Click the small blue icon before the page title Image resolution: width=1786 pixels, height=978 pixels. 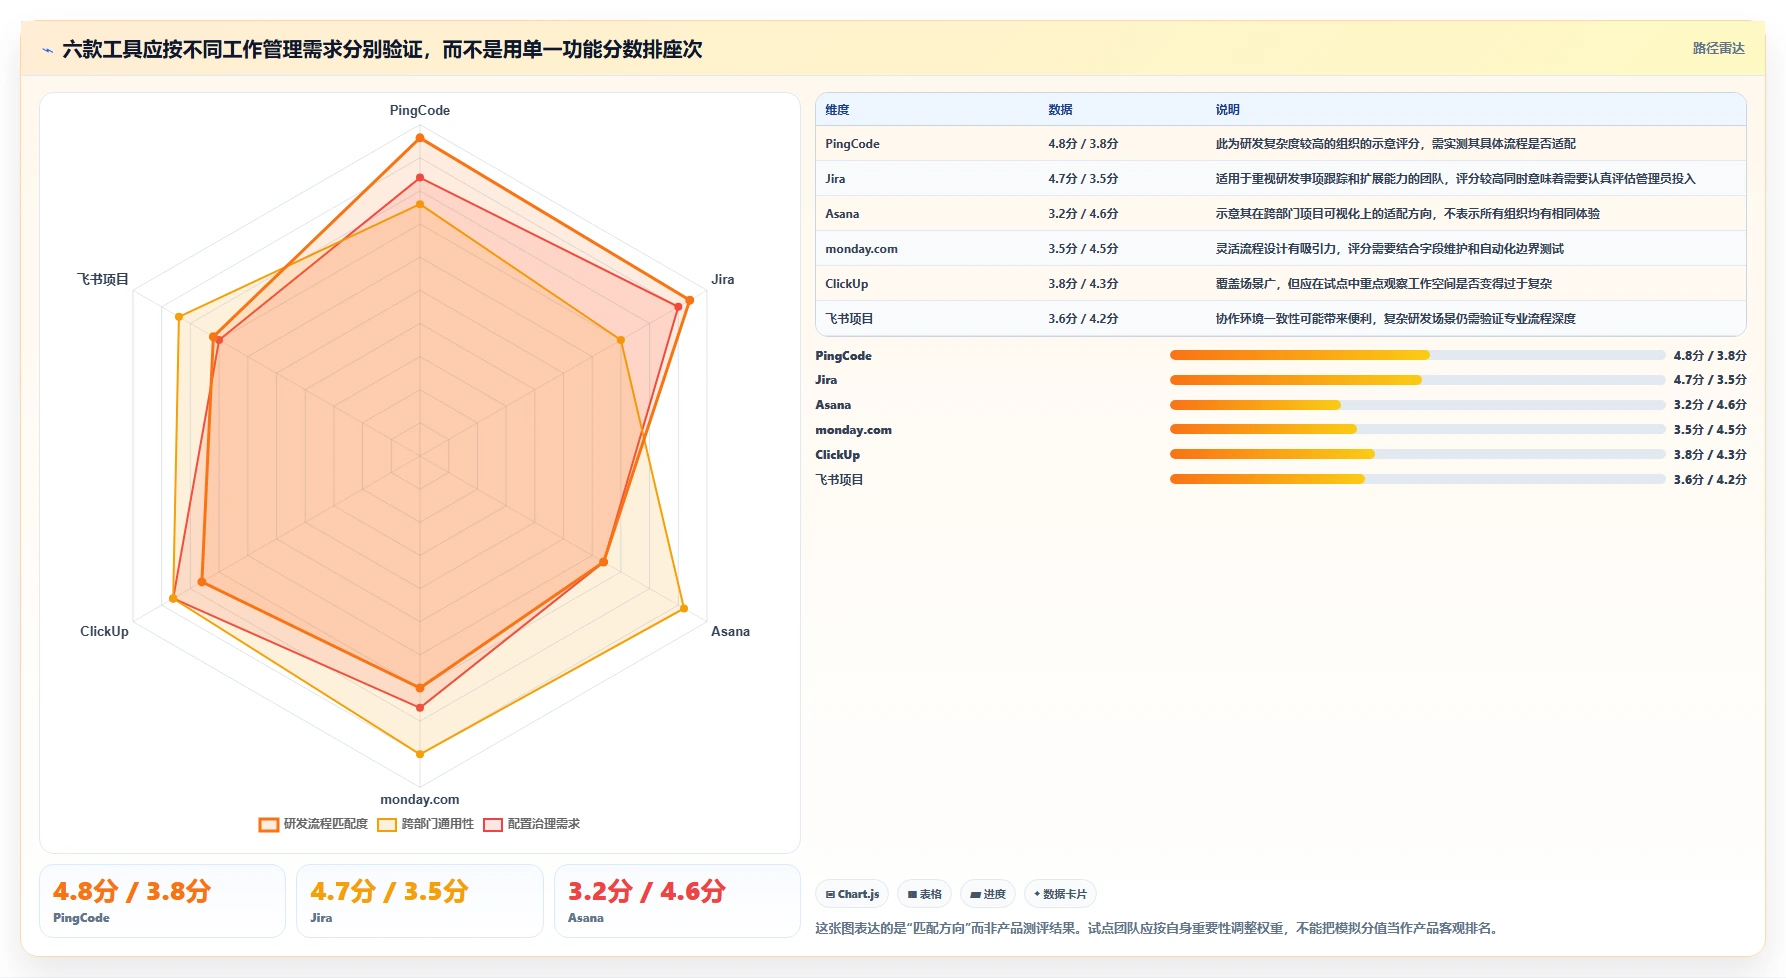point(47,50)
